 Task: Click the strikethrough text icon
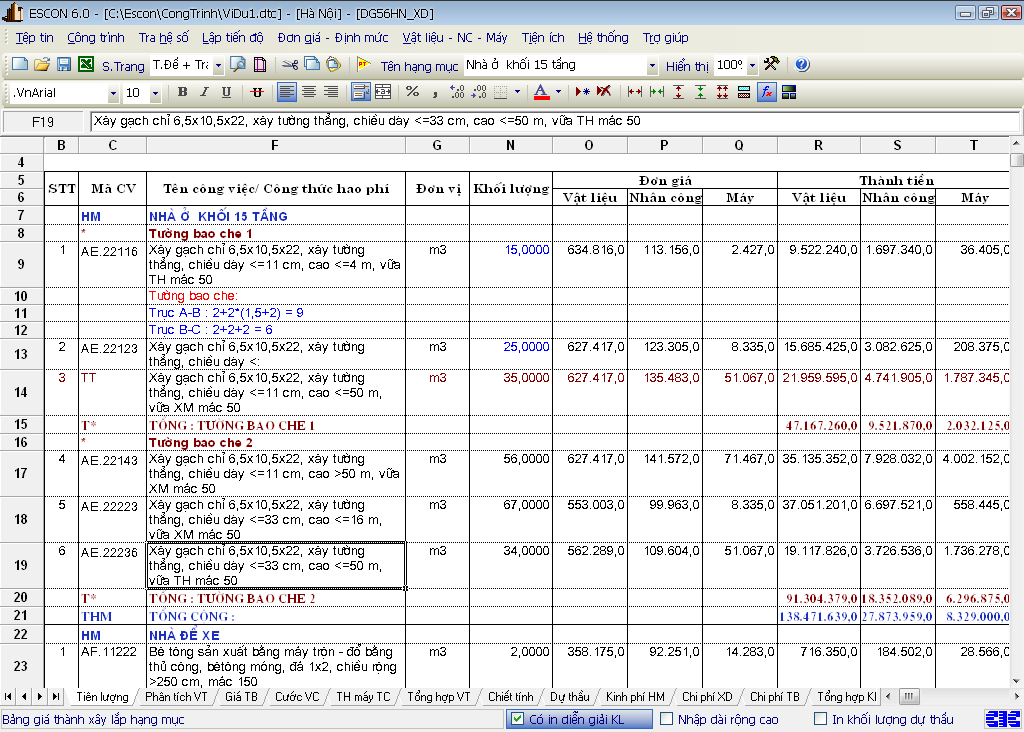[257, 92]
